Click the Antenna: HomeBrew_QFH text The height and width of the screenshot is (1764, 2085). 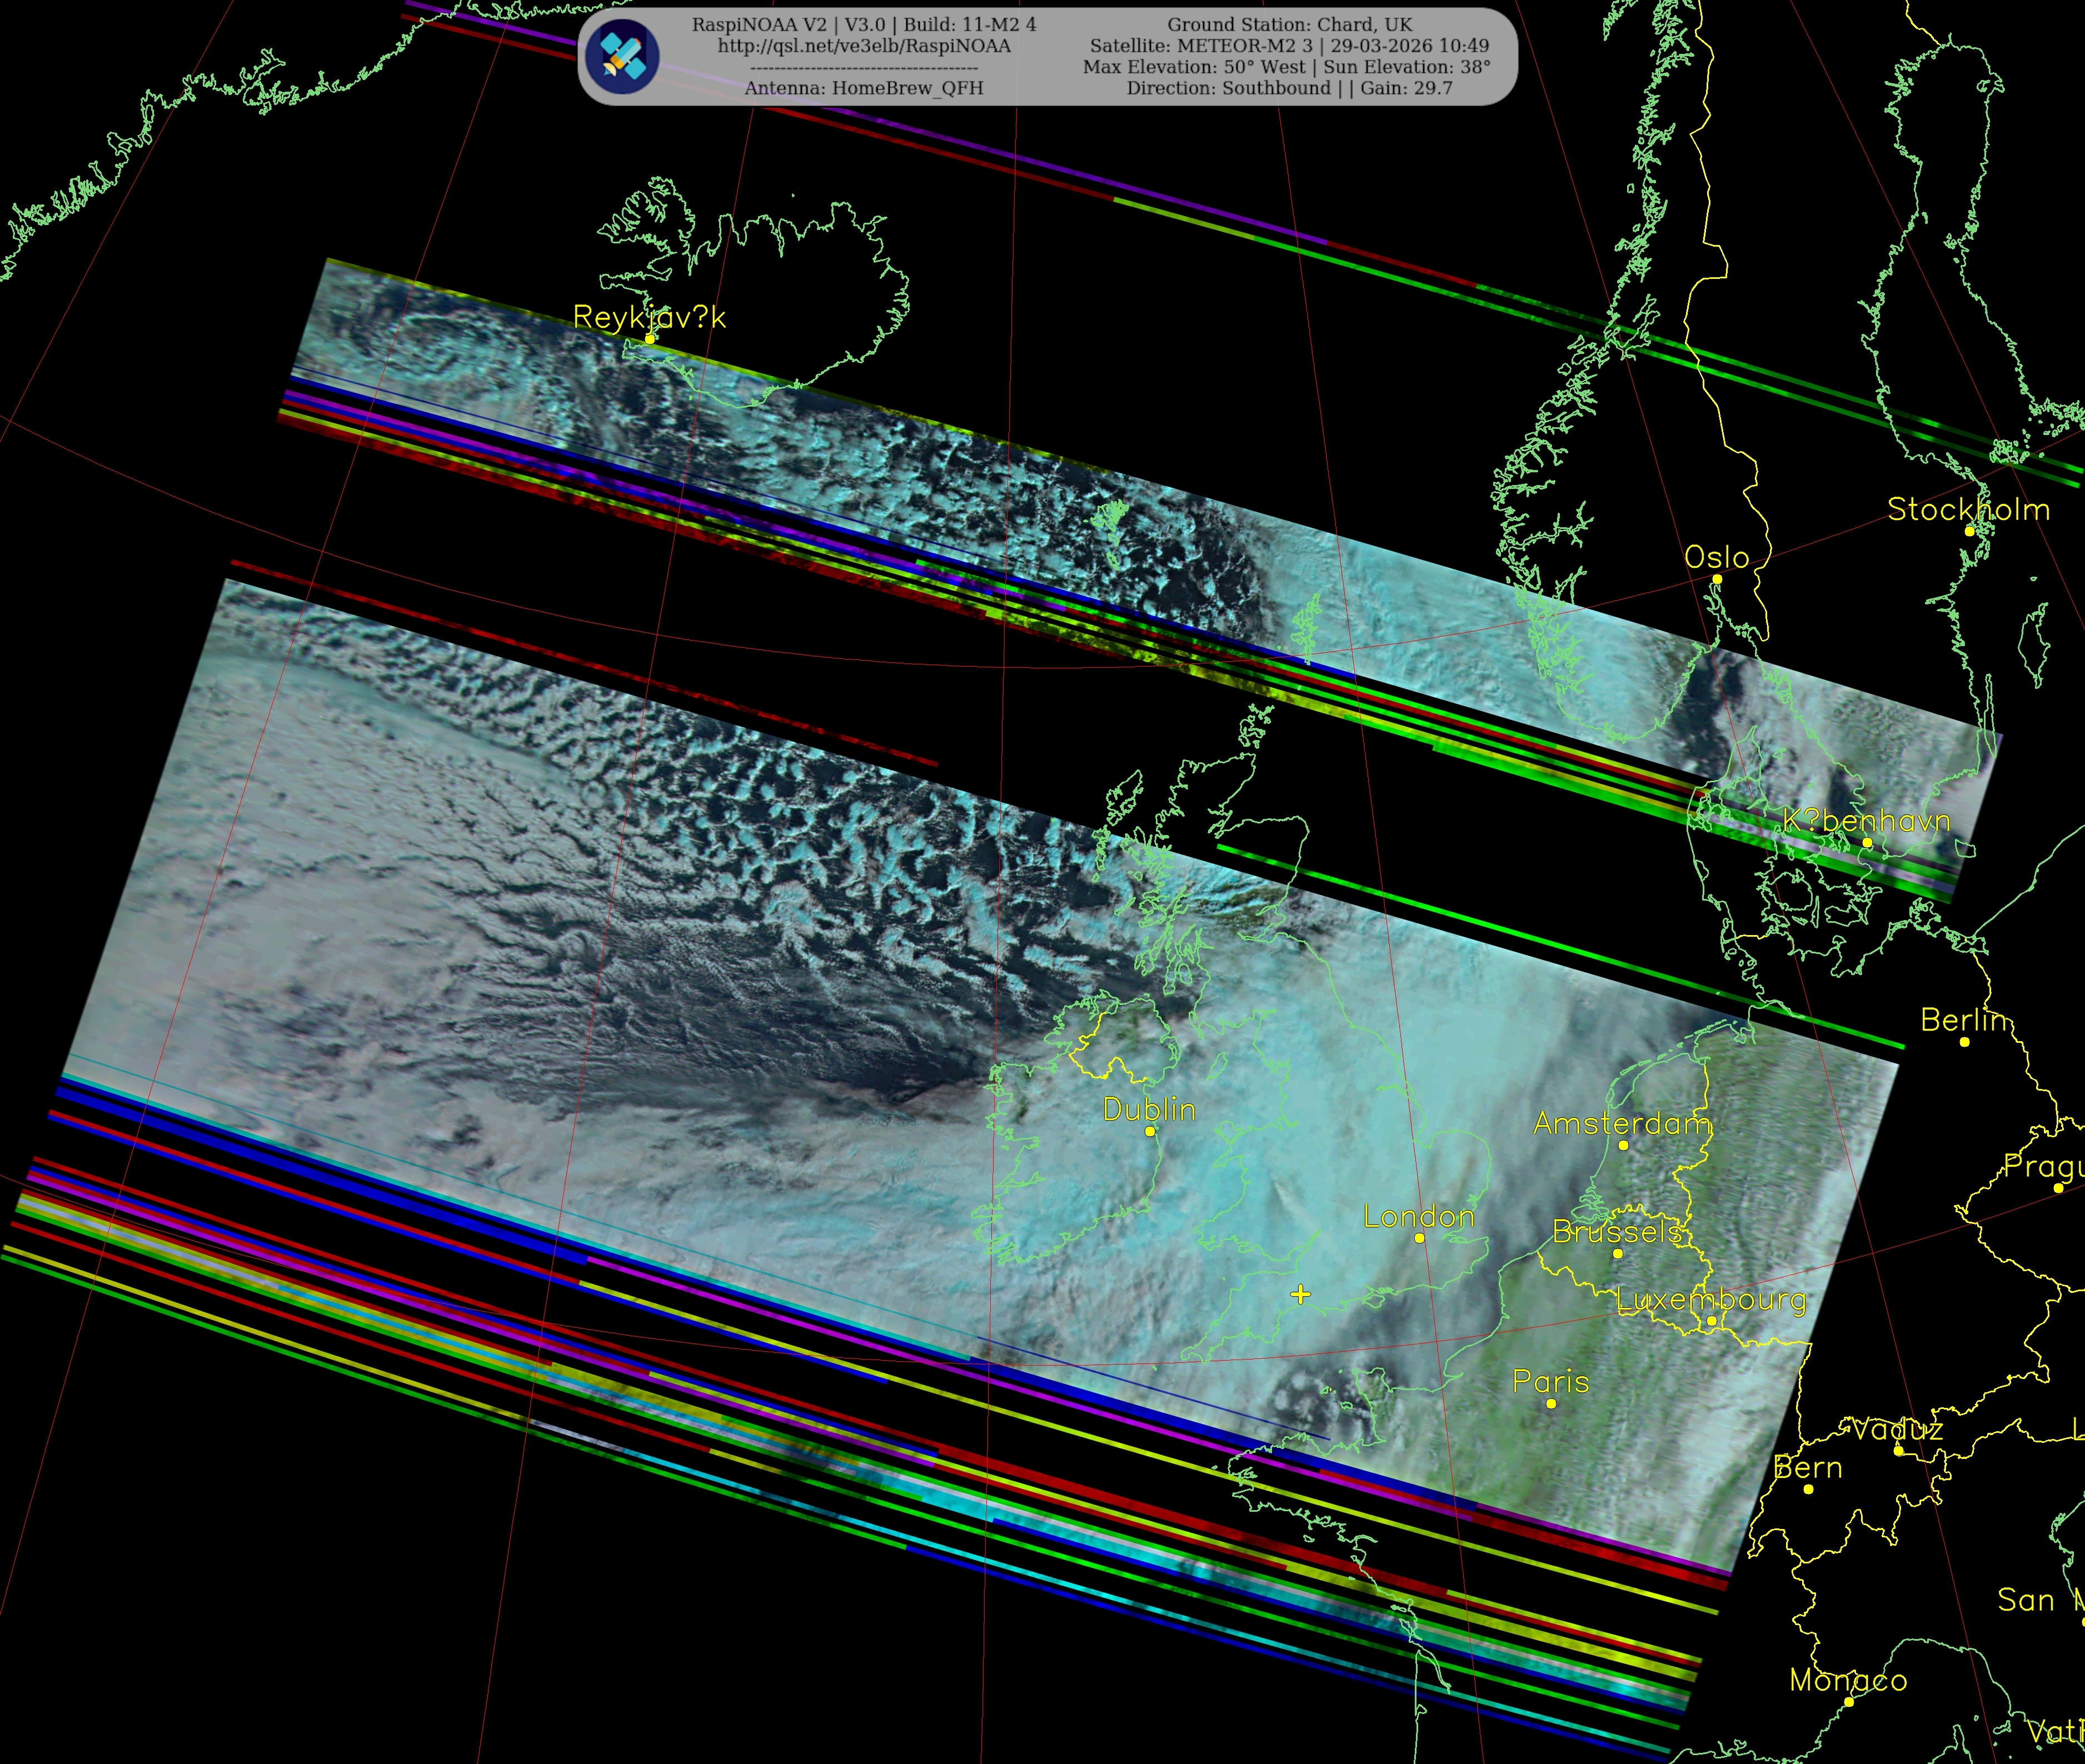(x=864, y=88)
